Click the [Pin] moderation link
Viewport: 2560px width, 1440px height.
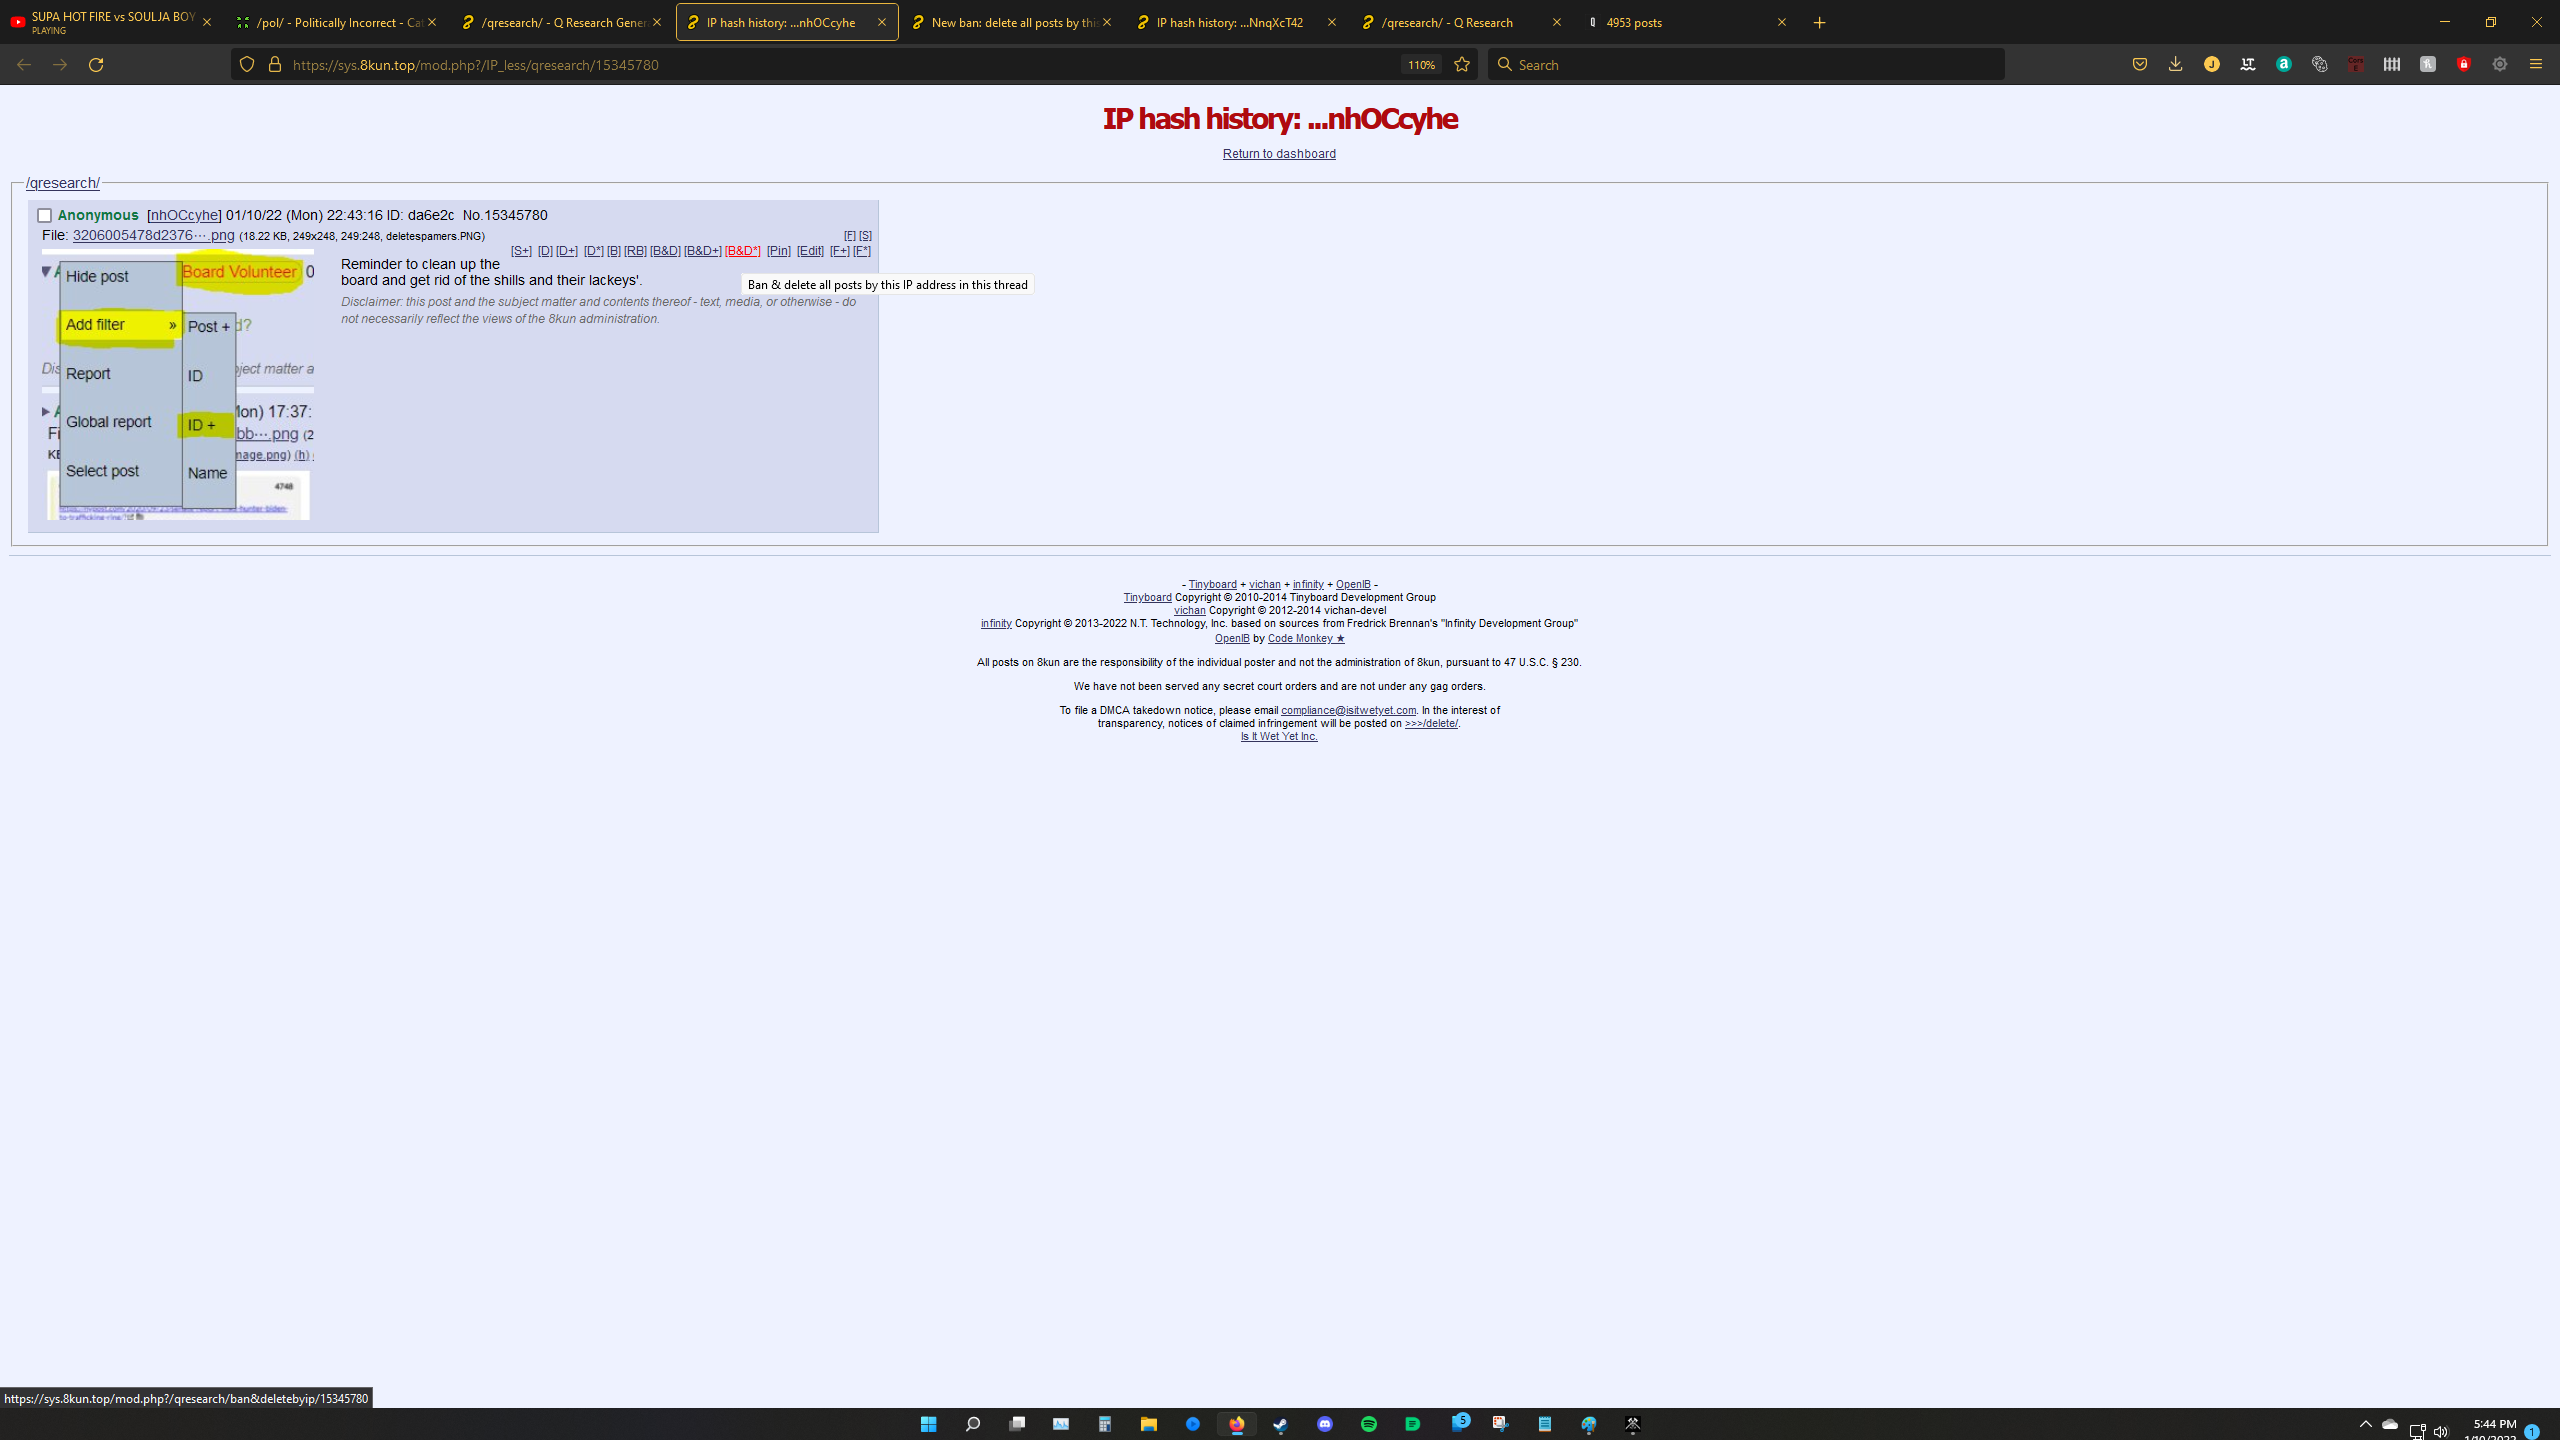coord(778,251)
